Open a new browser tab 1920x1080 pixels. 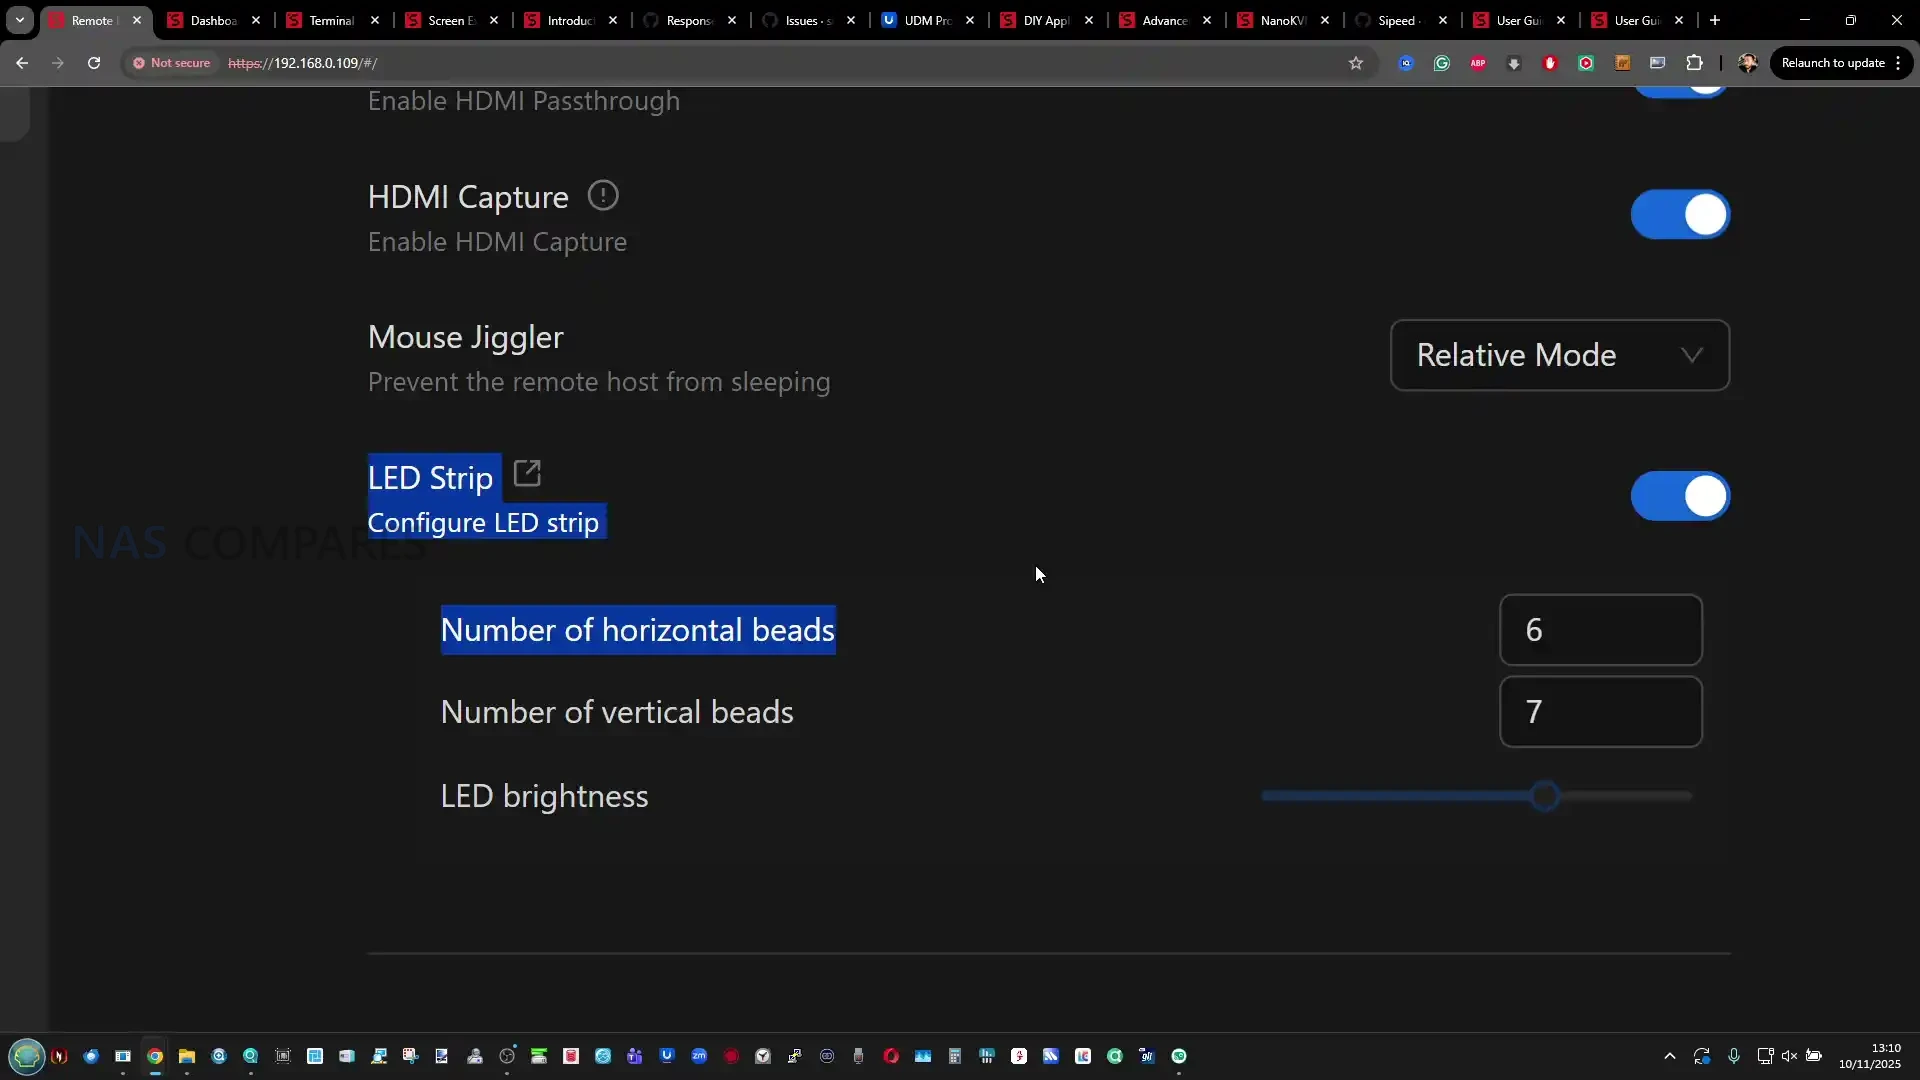[1715, 20]
